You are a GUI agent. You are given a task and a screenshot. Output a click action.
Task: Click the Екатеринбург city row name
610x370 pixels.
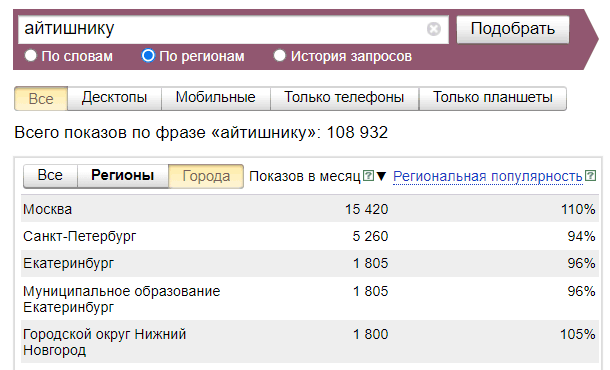coord(68,263)
